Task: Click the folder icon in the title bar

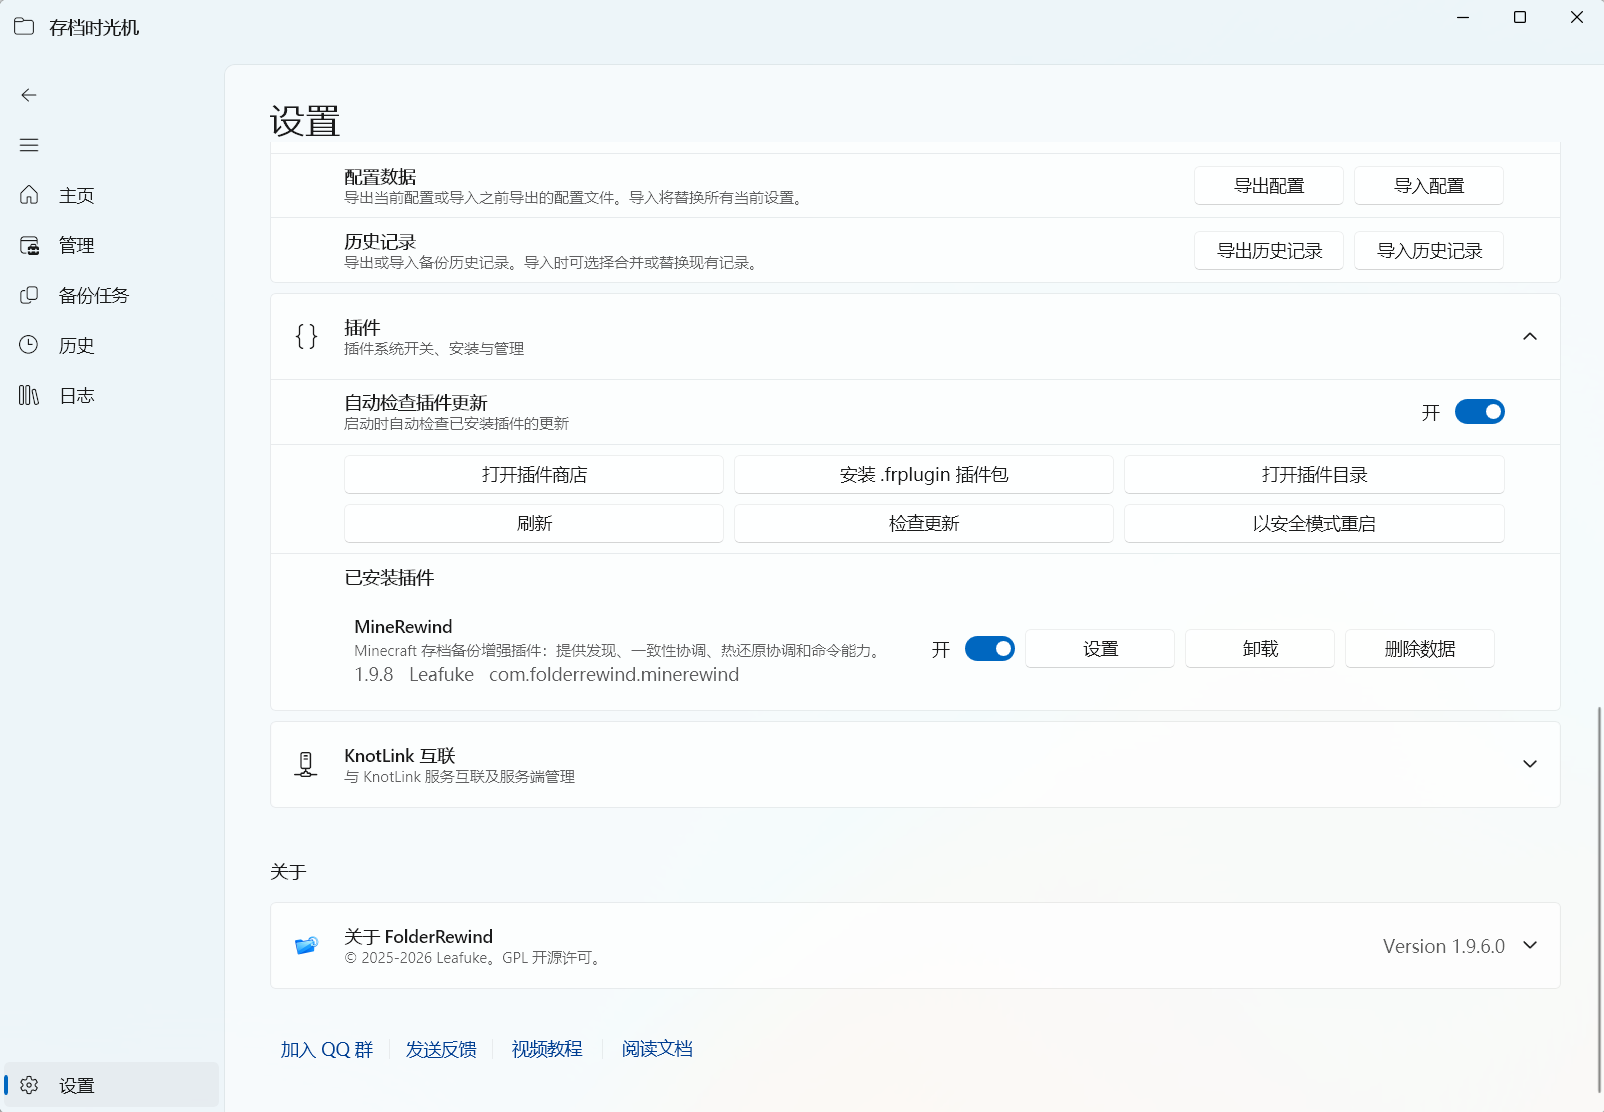Action: pyautogui.click(x=24, y=27)
